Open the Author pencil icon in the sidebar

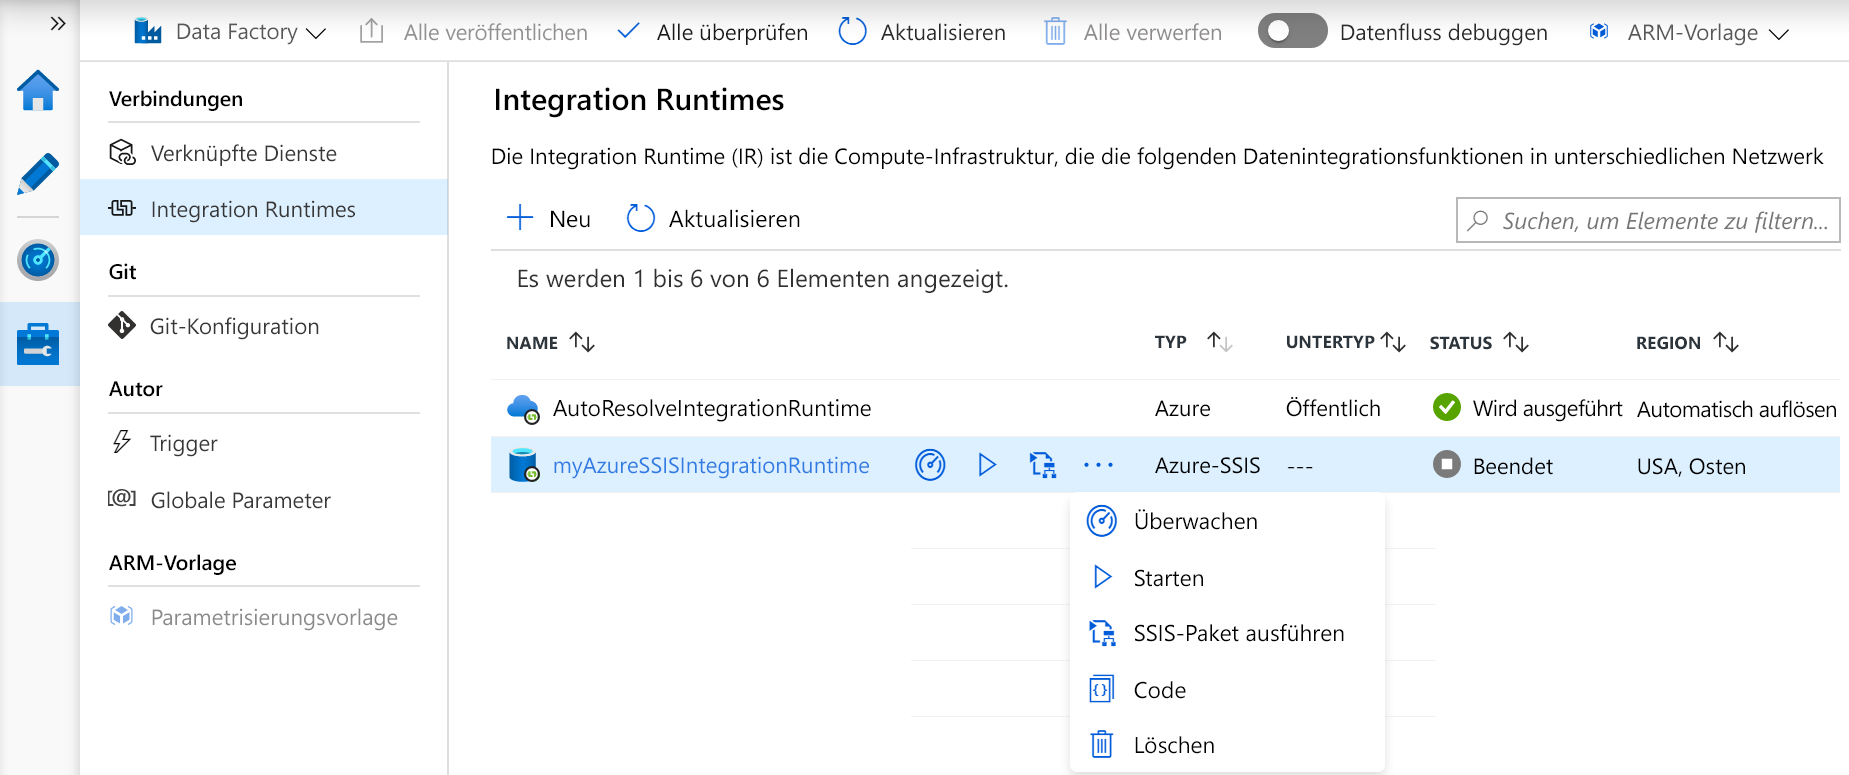coord(38,174)
